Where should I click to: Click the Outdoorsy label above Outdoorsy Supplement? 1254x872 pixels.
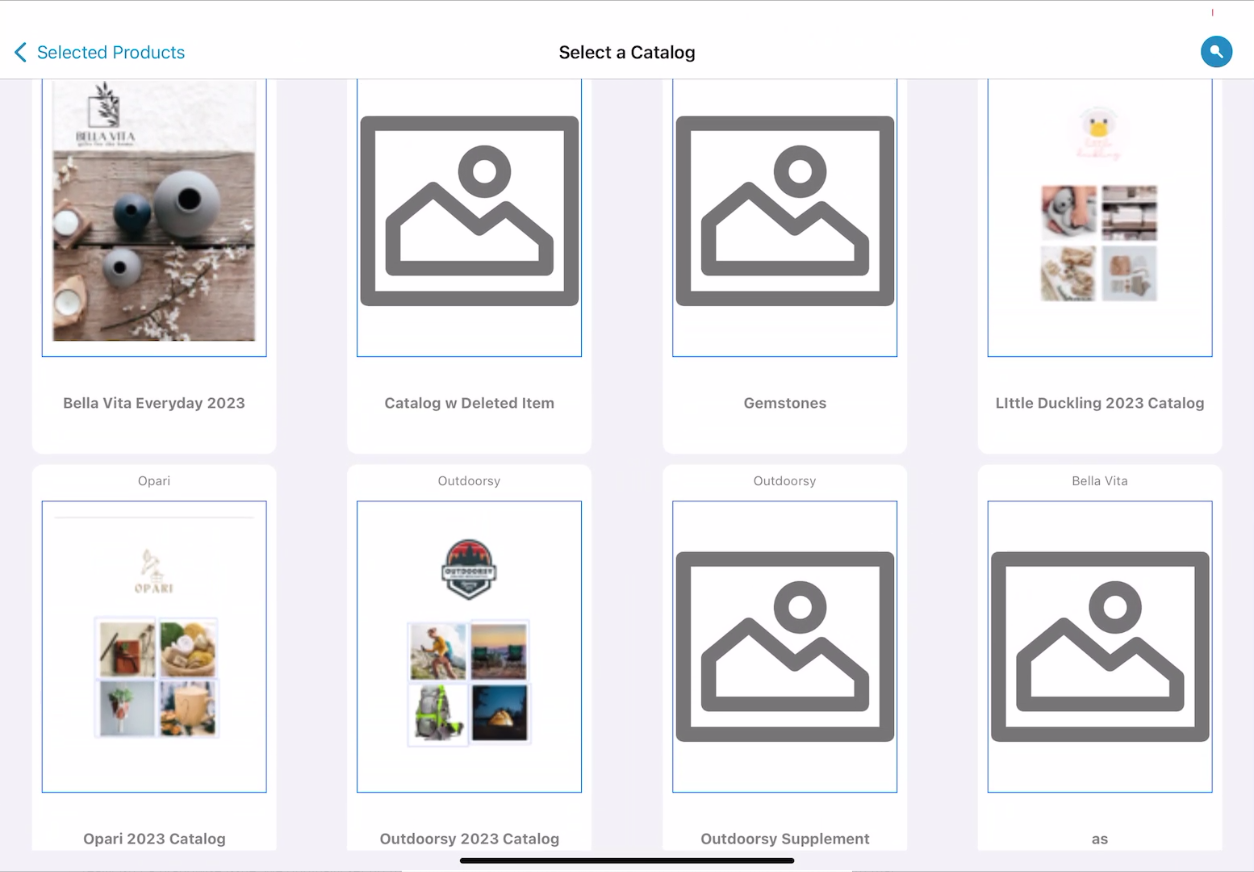[785, 481]
